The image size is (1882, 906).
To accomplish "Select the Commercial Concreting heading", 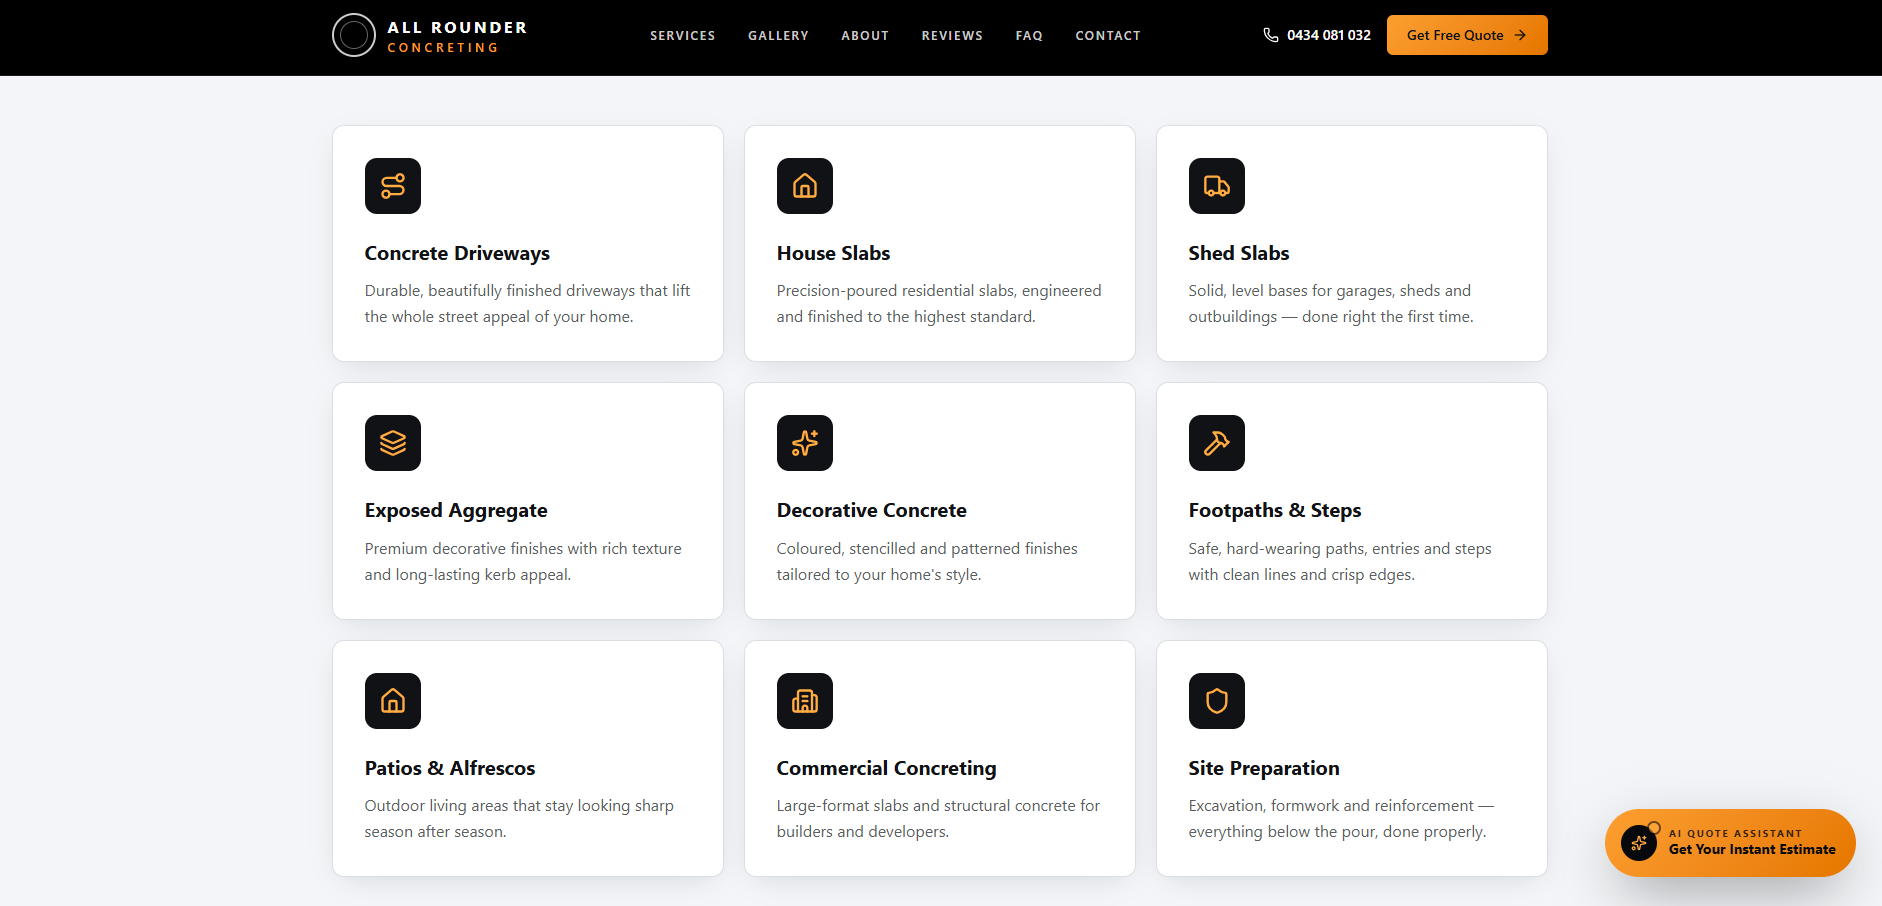I will (x=887, y=768).
